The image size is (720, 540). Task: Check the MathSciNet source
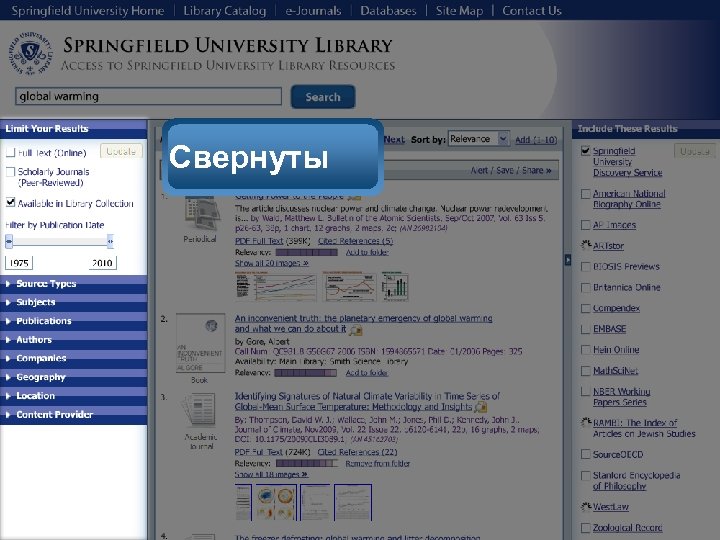click(585, 371)
